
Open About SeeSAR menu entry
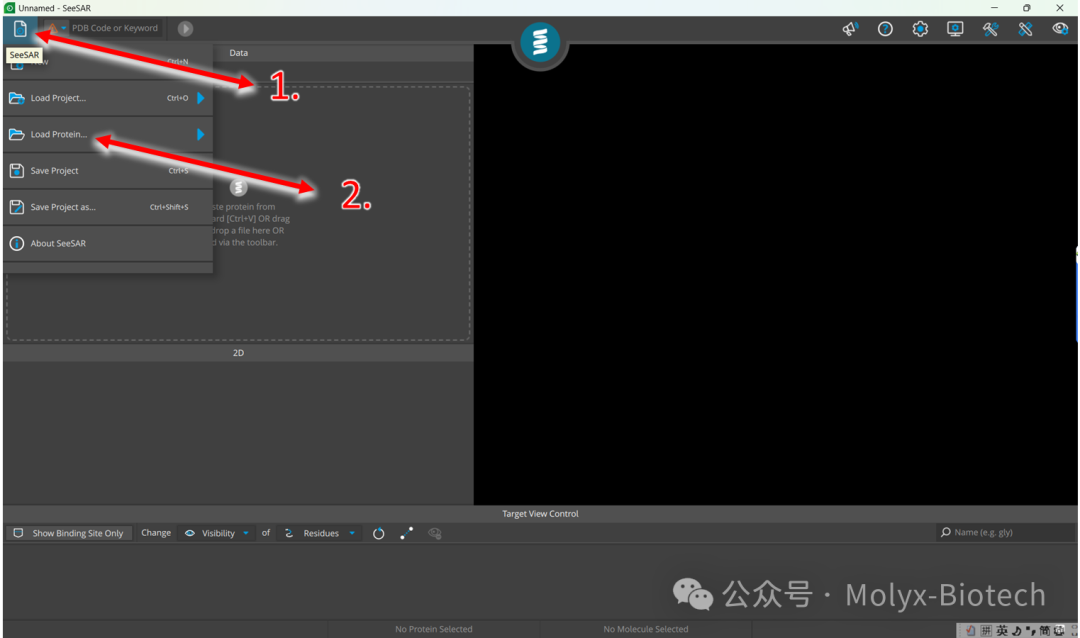108,243
